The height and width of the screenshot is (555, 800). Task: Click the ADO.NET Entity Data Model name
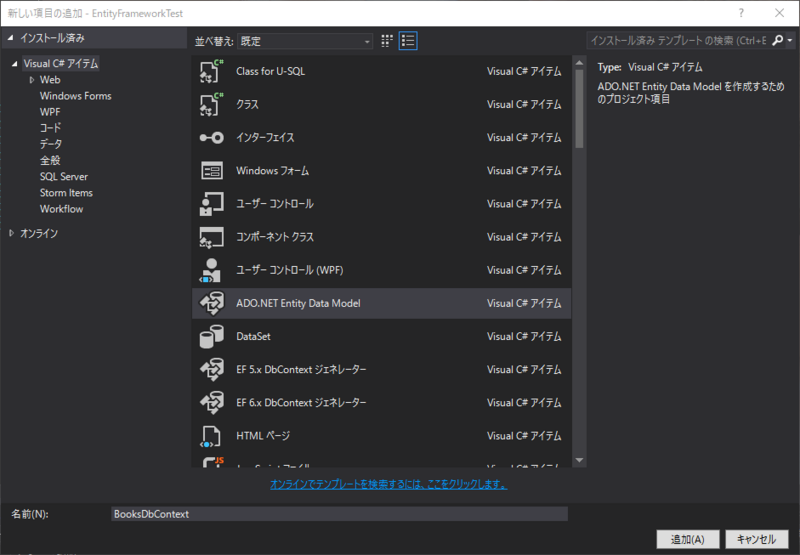(x=298, y=304)
